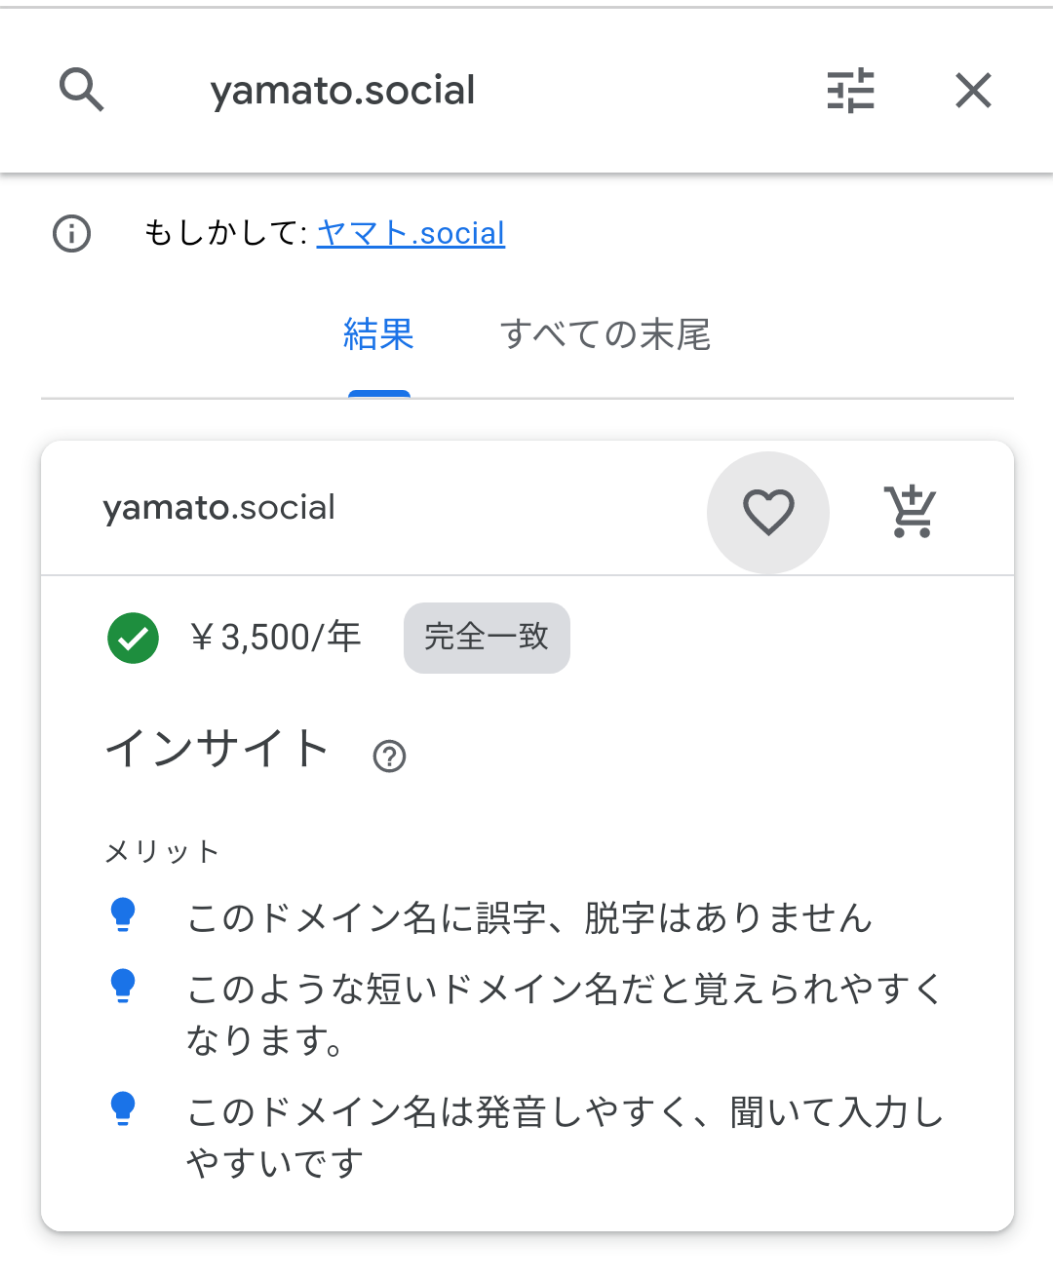Click the magnifying glass search icon
This screenshot has height=1280, width=1053.
tap(81, 90)
